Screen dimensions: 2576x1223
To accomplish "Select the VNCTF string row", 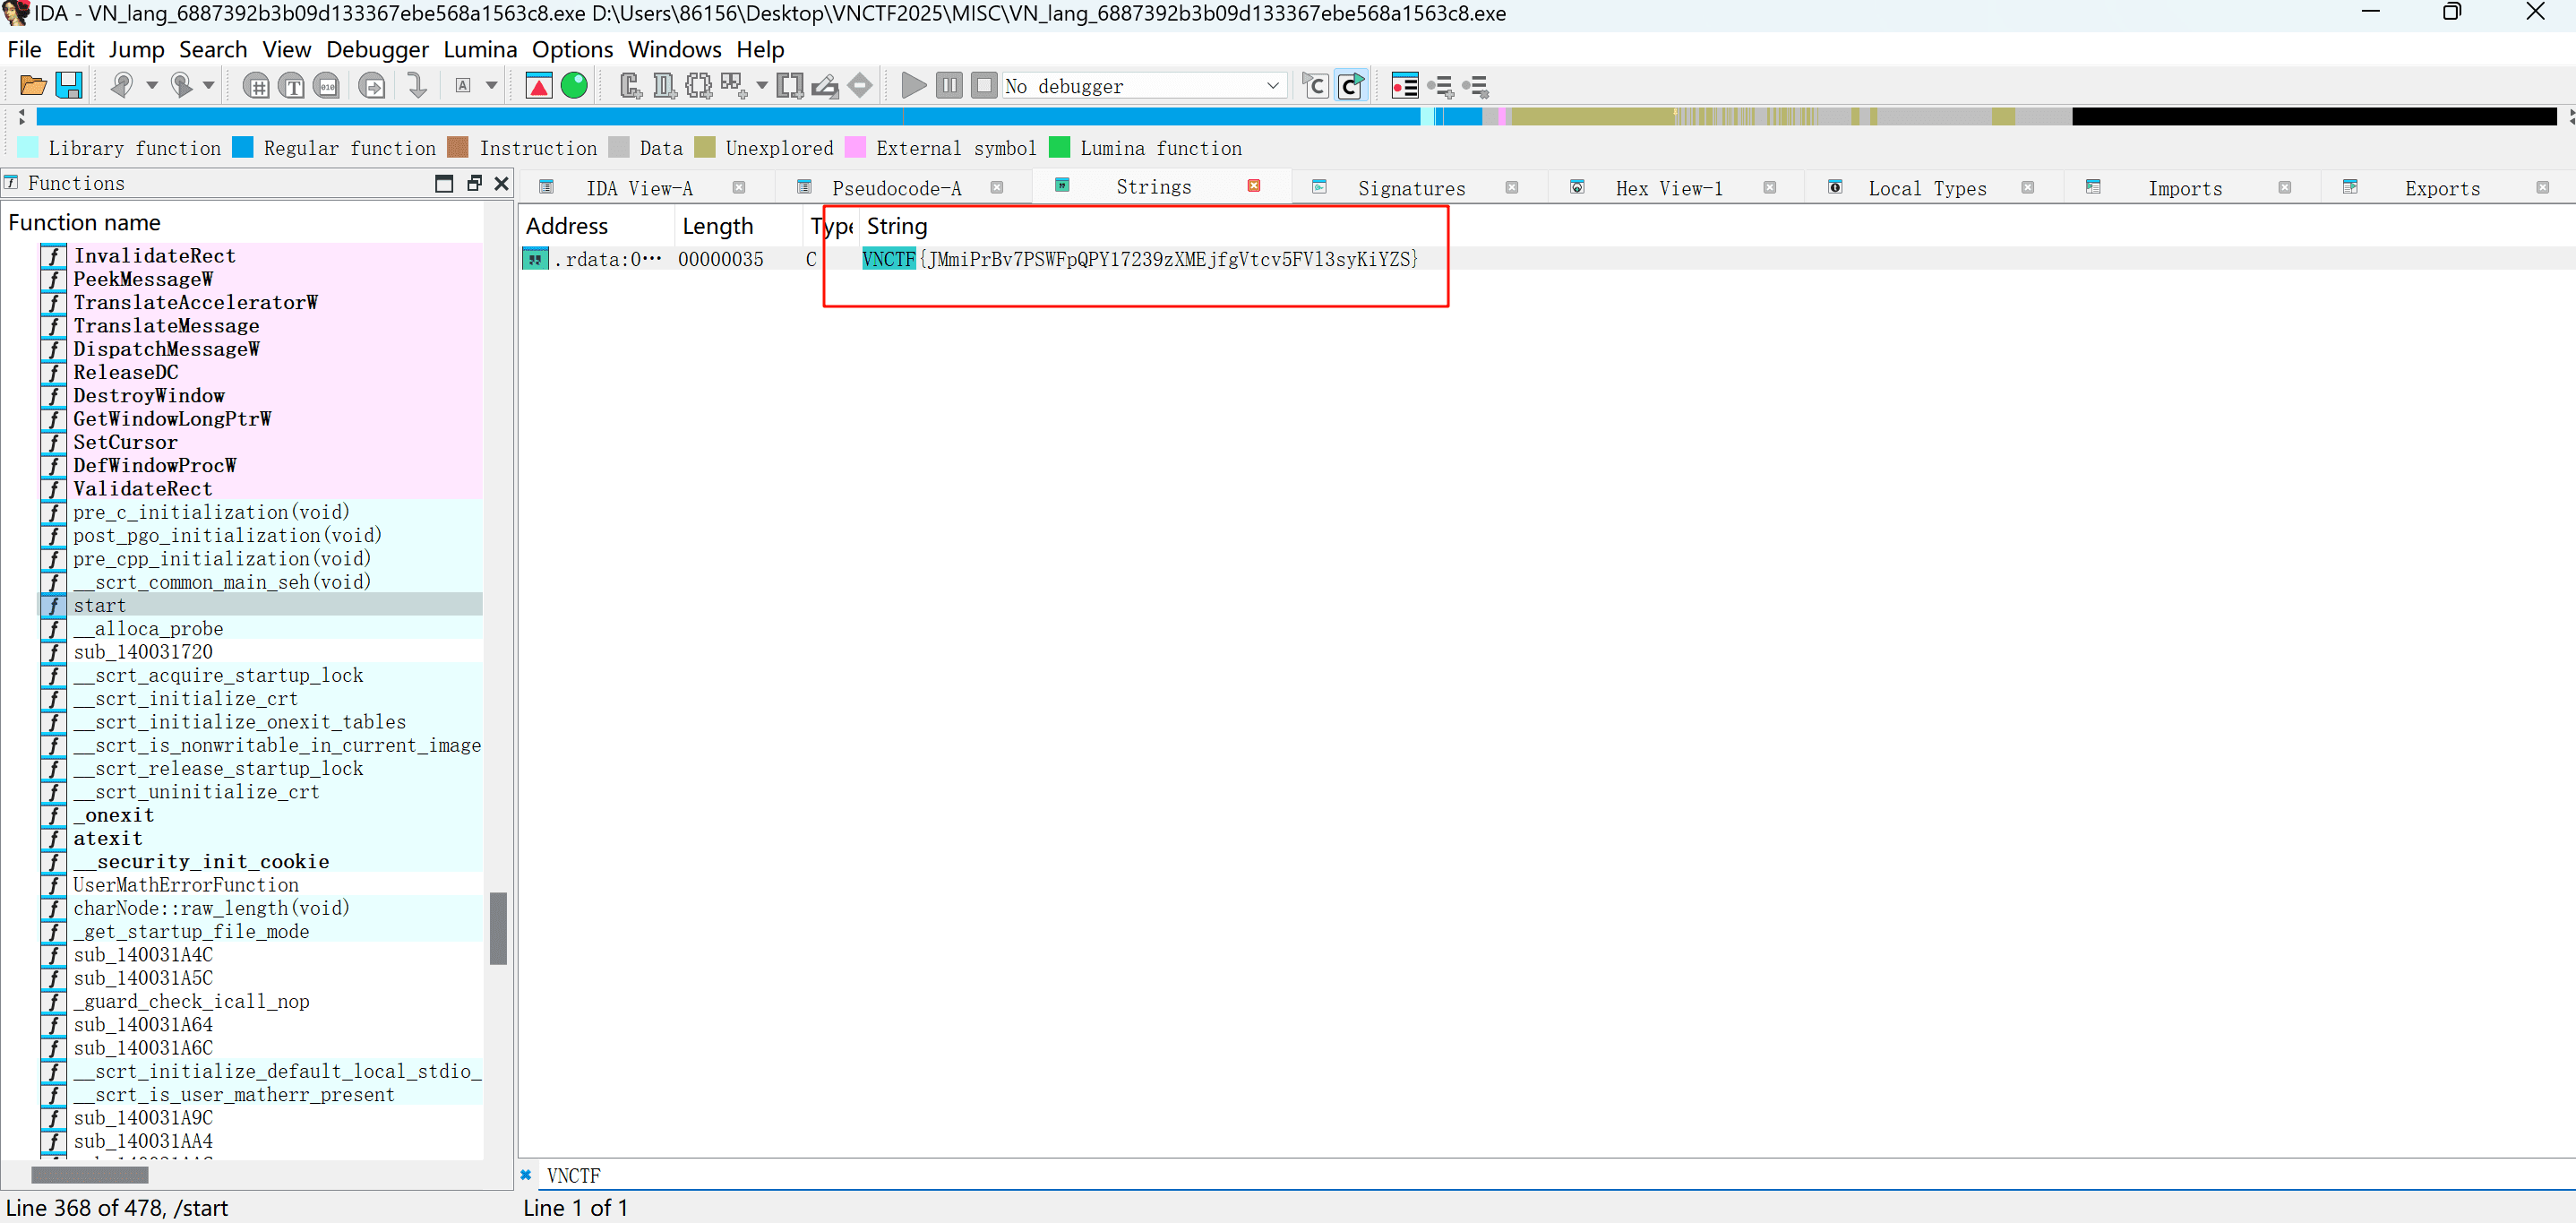I will 1139,259.
